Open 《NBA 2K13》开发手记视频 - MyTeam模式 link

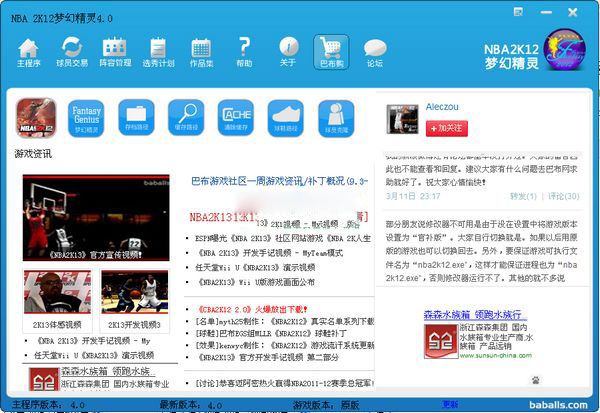tap(270, 253)
